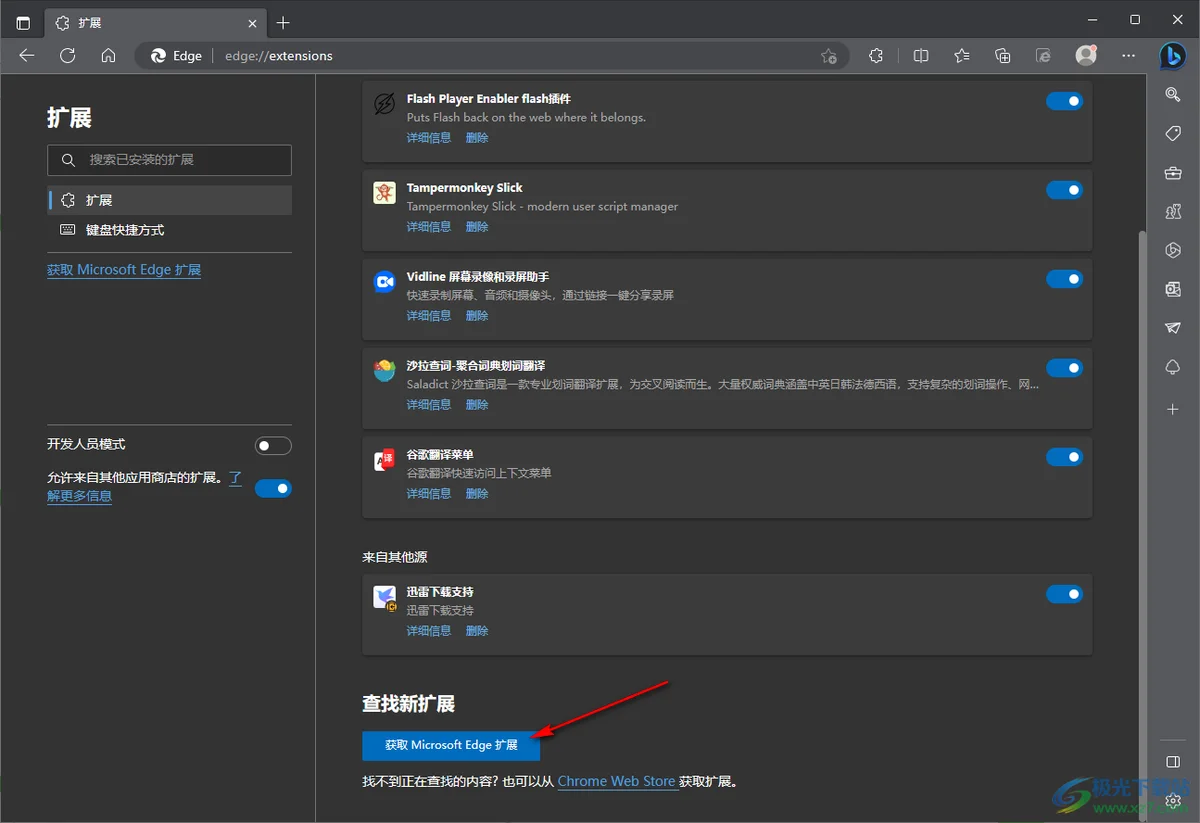The width and height of the screenshot is (1200, 823).
Task: Open 获取 Microsoft Edge 扩展 link in left panel
Action: pyautogui.click(x=124, y=270)
